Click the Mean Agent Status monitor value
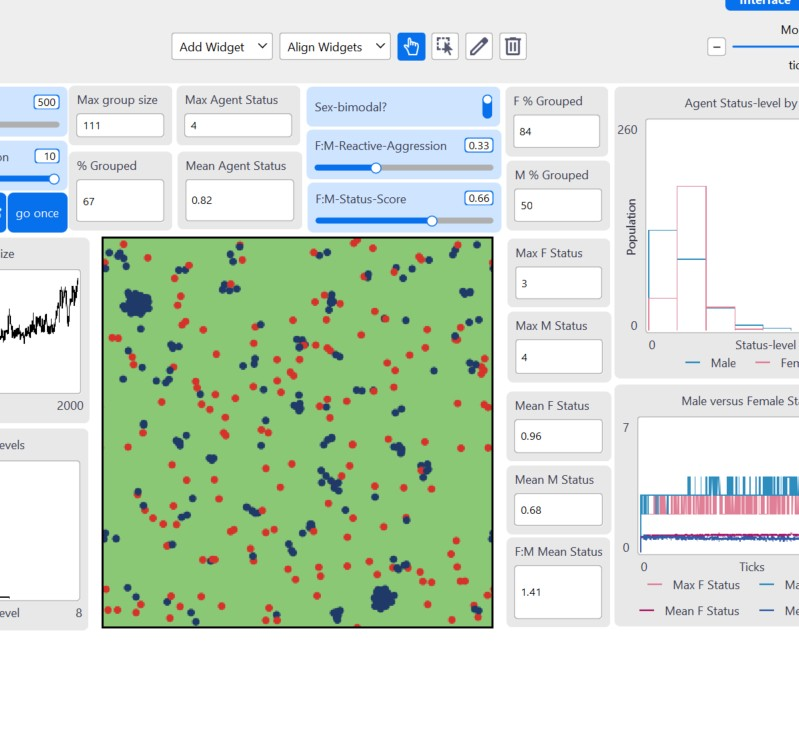799x732 pixels. 239,200
